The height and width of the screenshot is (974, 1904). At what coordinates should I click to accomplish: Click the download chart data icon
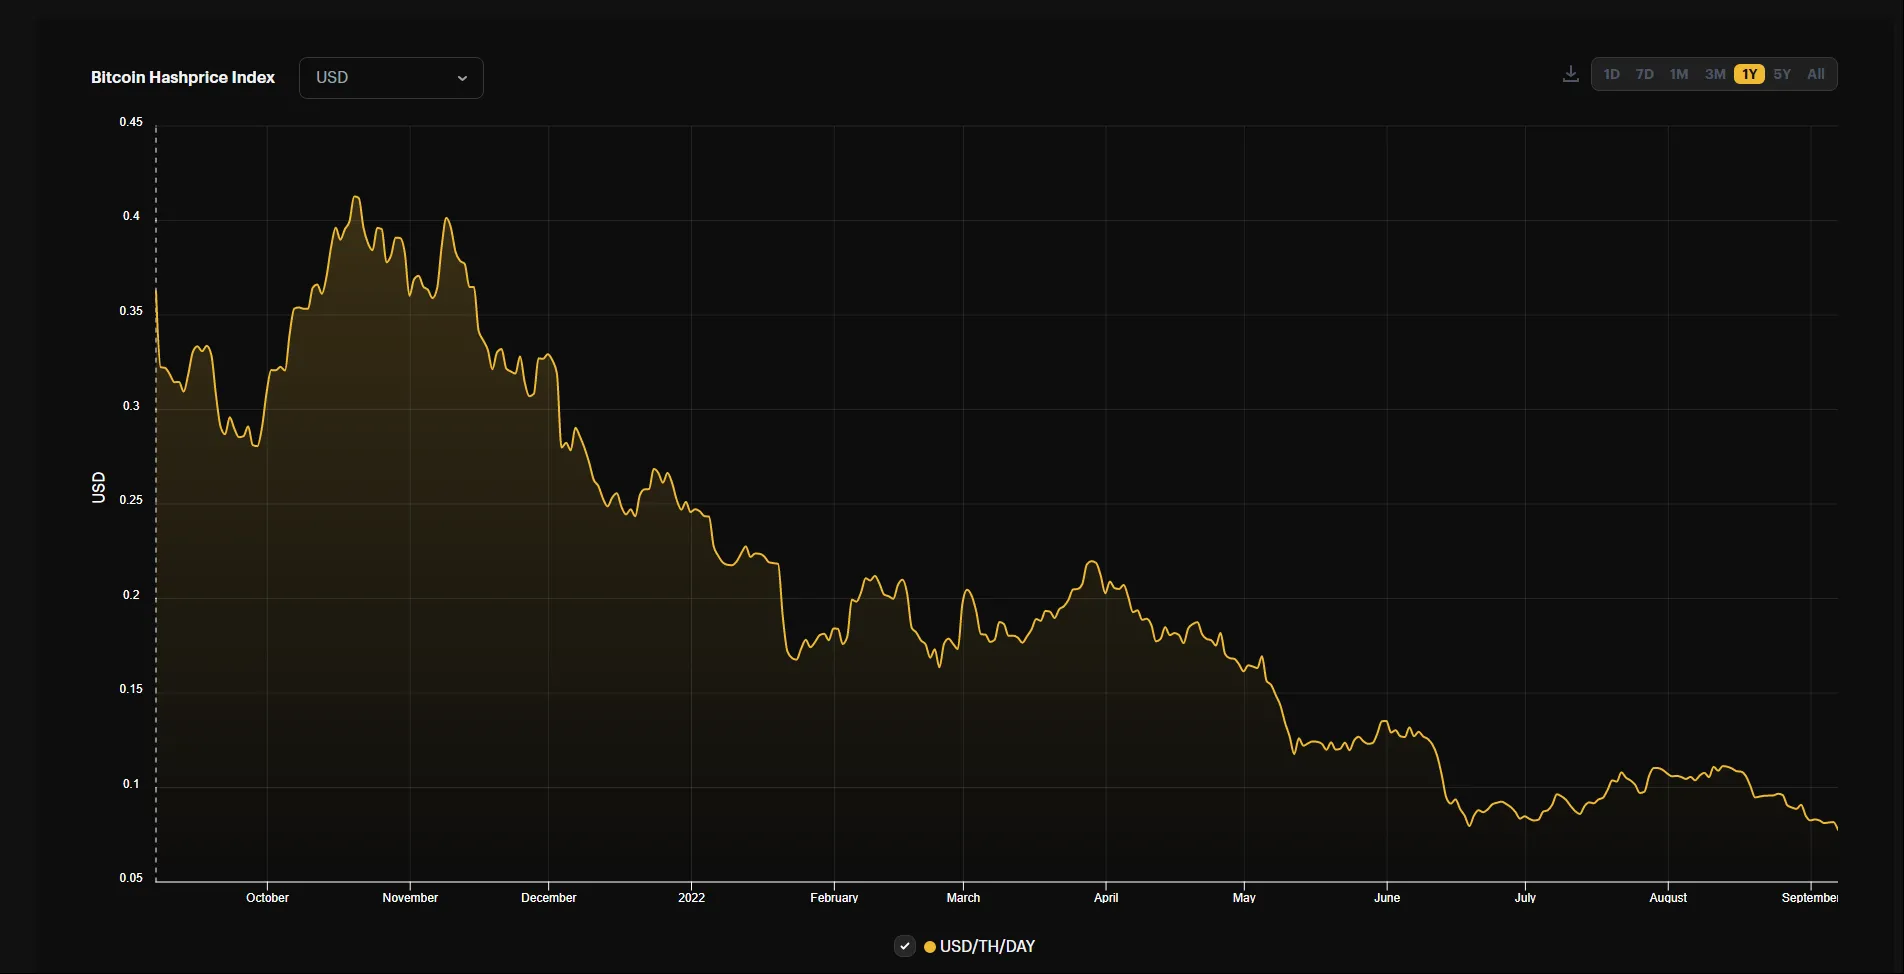(x=1570, y=74)
